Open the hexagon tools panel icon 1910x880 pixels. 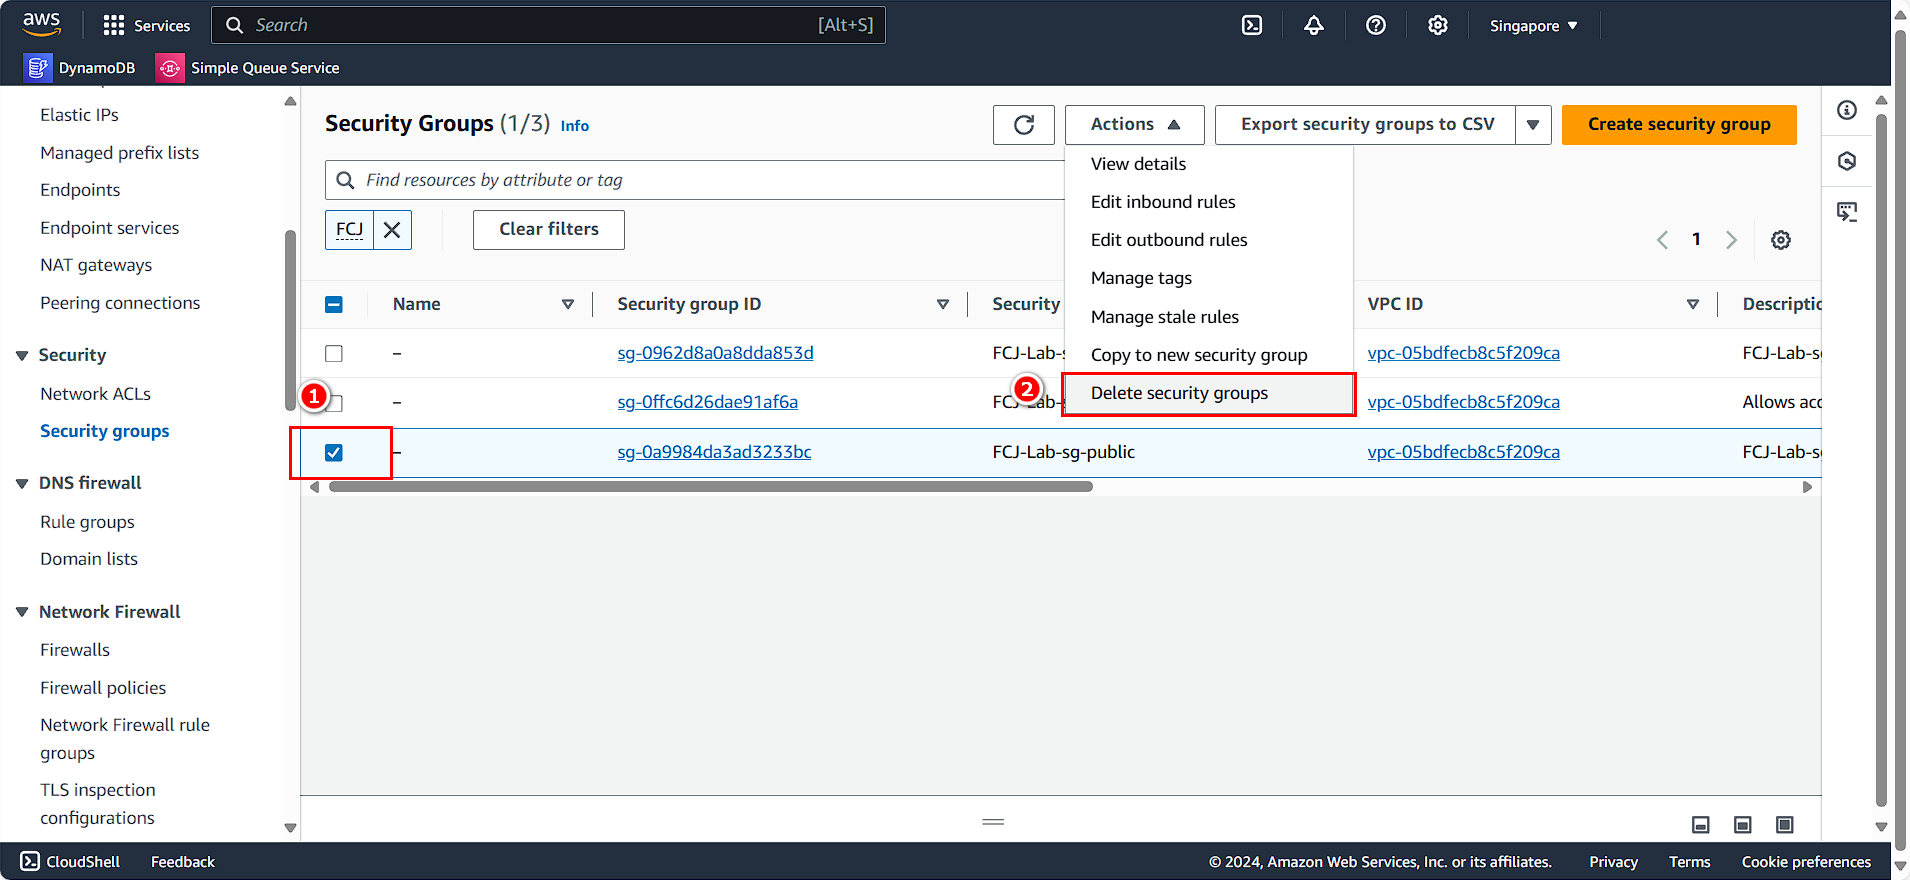click(x=1847, y=161)
